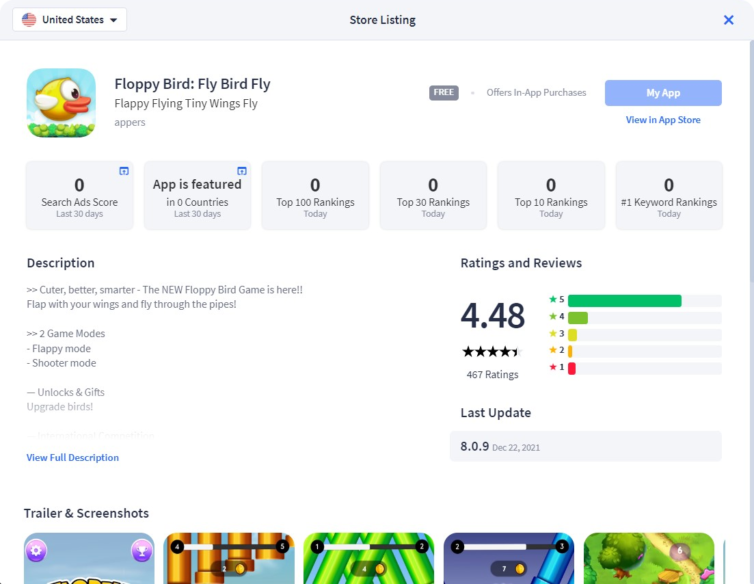Open info icon on App is featured card

[242, 171]
